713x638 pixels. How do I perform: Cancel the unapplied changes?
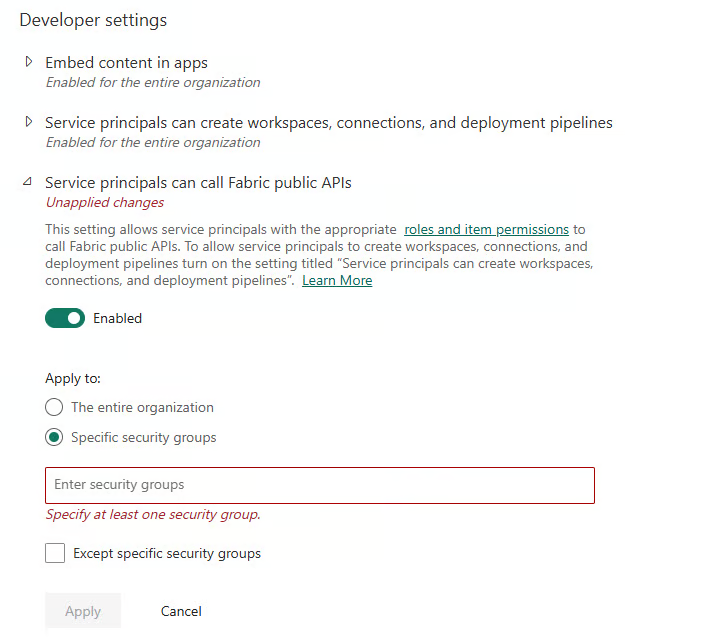coord(181,611)
